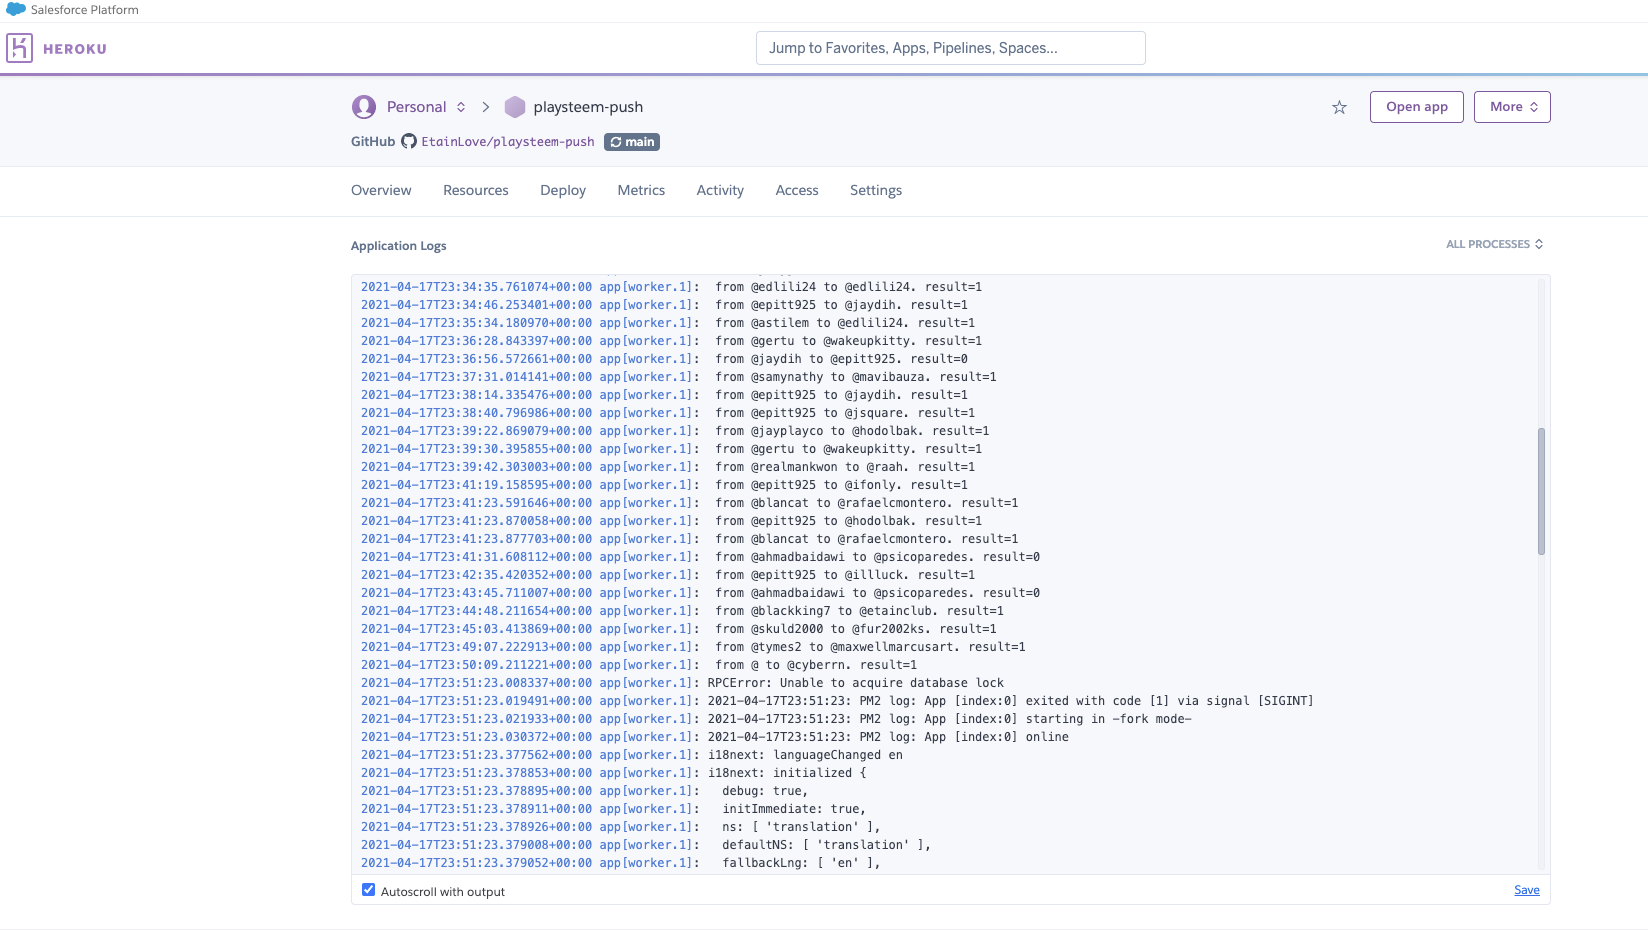This screenshot has width=1648, height=931.
Task: Click the HEROKU wordmark link
Action: 75,48
